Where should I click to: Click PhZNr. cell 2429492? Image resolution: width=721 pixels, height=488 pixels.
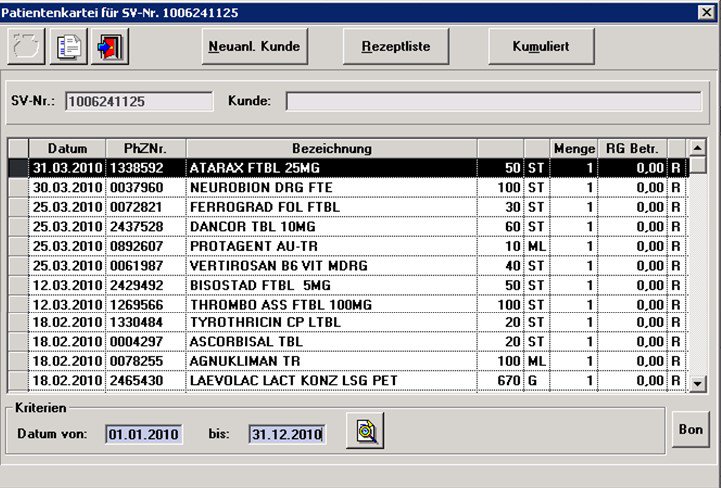[x=146, y=286]
